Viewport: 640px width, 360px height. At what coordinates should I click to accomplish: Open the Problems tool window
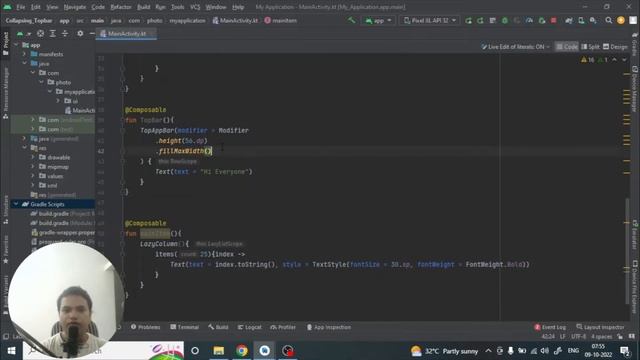click(x=146, y=327)
